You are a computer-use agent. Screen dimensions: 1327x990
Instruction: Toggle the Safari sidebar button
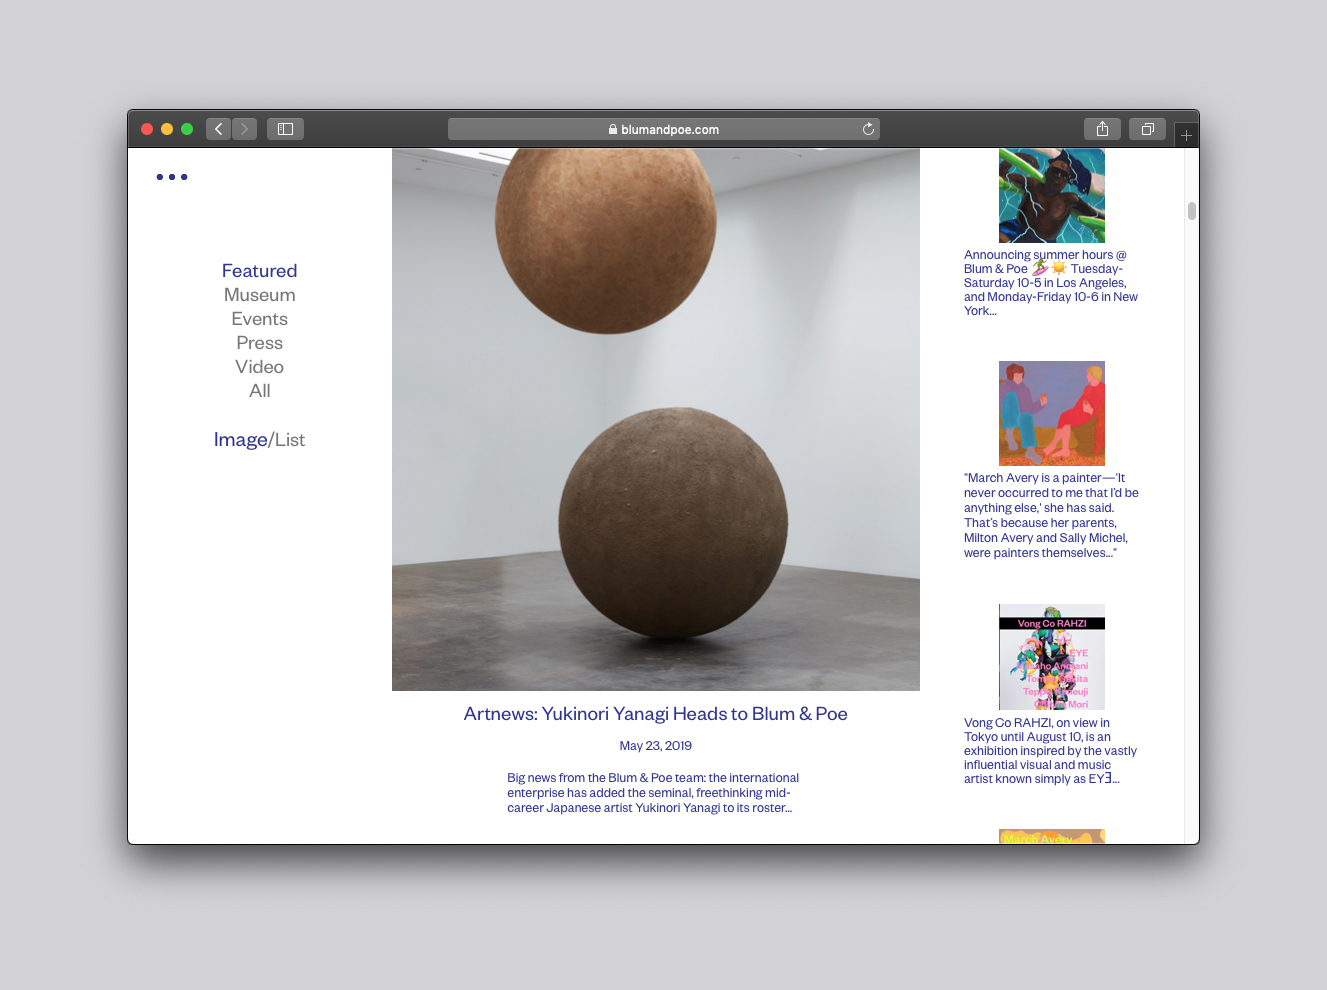pos(285,129)
